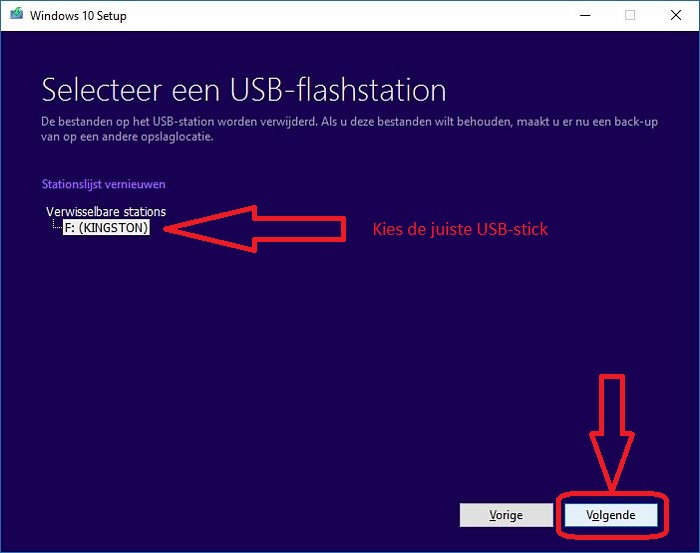Click the tree connector beside F: (KINGSTON)
This screenshot has height=553, width=700.
point(57,224)
